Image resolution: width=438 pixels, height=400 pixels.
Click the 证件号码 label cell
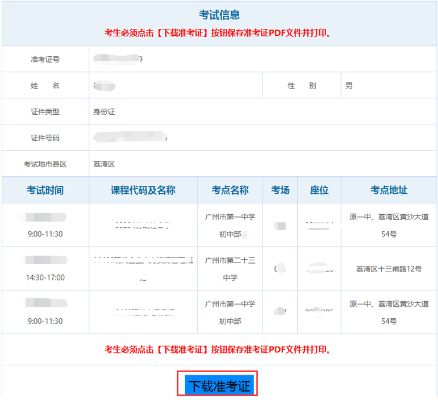(45, 138)
